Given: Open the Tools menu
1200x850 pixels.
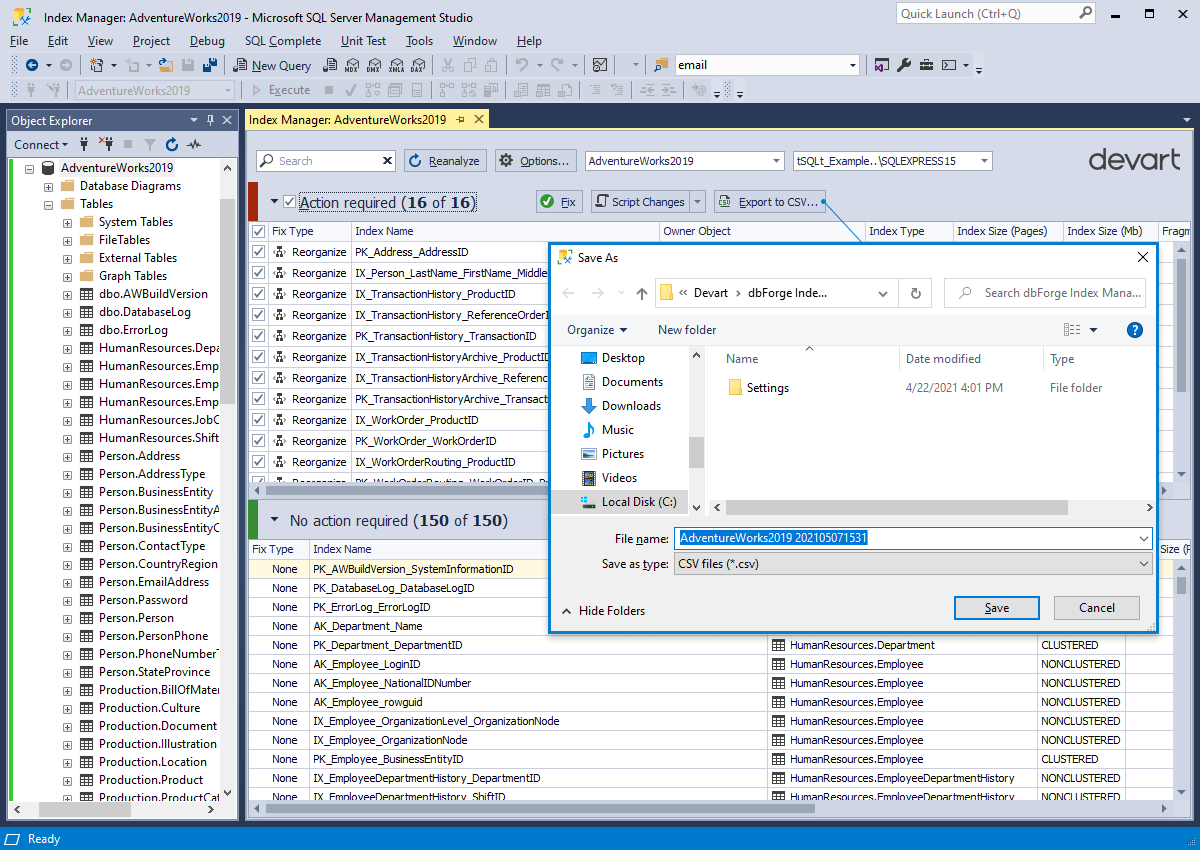Looking at the screenshot, I should pos(419,41).
